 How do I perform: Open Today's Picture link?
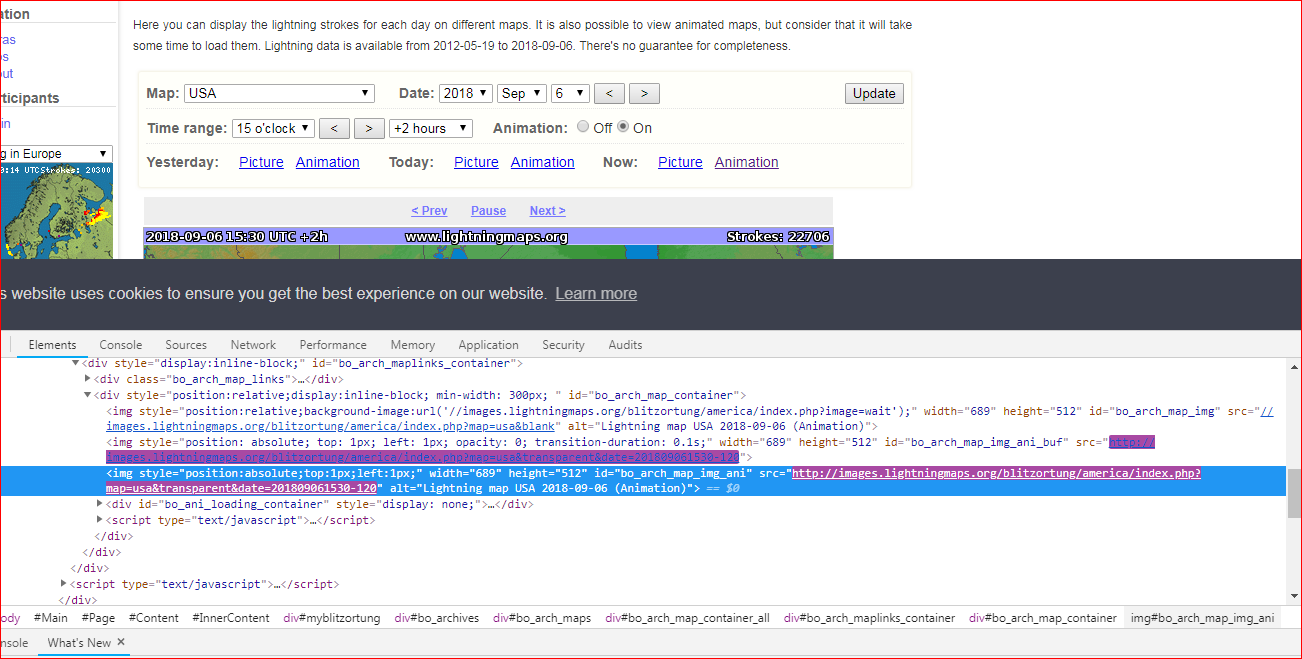tap(476, 162)
